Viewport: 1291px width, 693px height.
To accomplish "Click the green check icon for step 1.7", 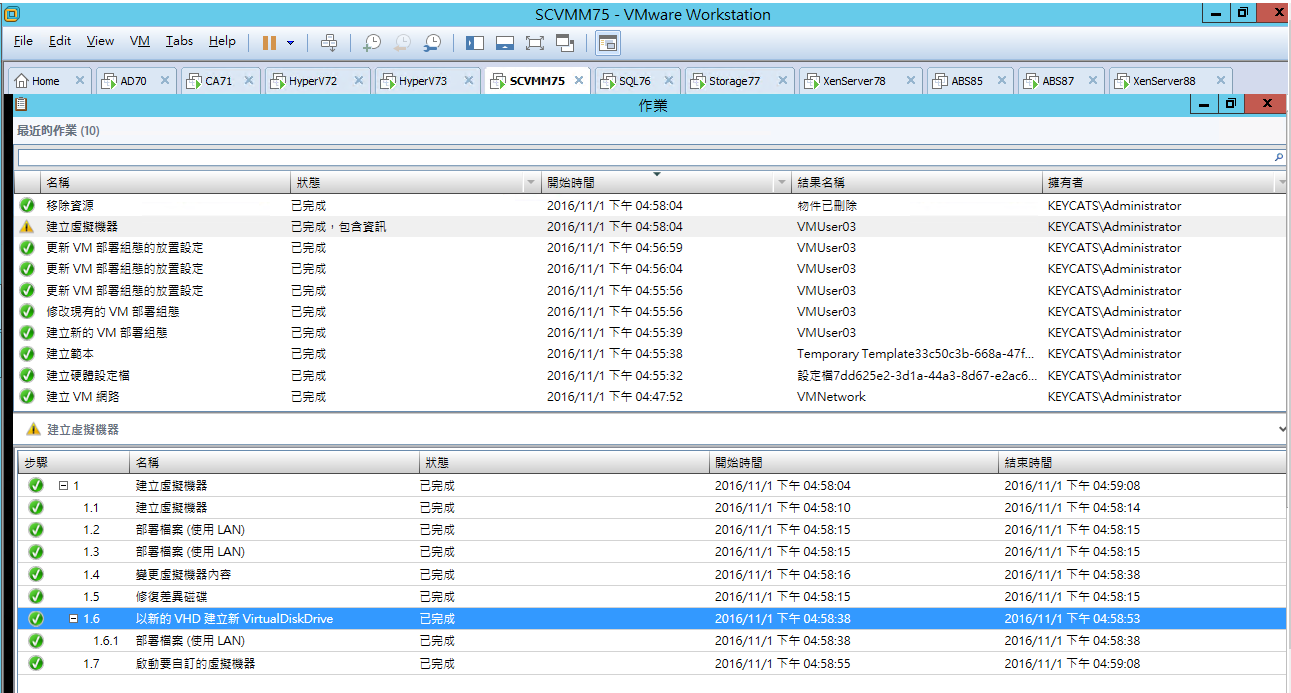I will pyautogui.click(x=36, y=663).
